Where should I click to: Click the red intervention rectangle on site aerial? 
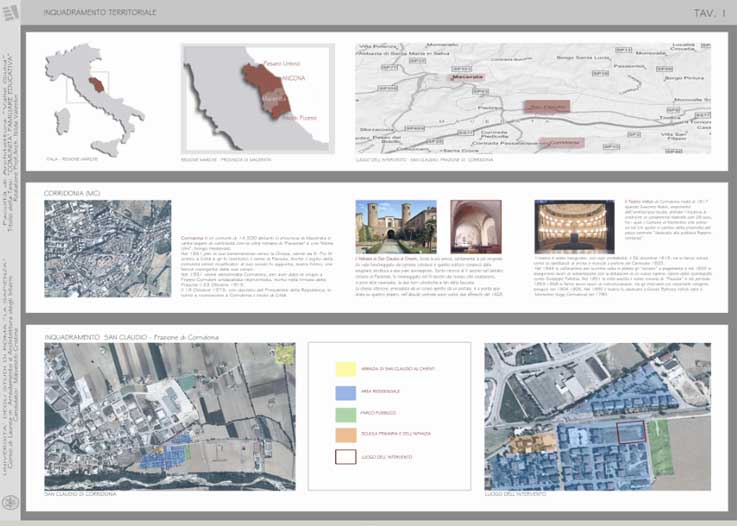pyautogui.click(x=631, y=432)
